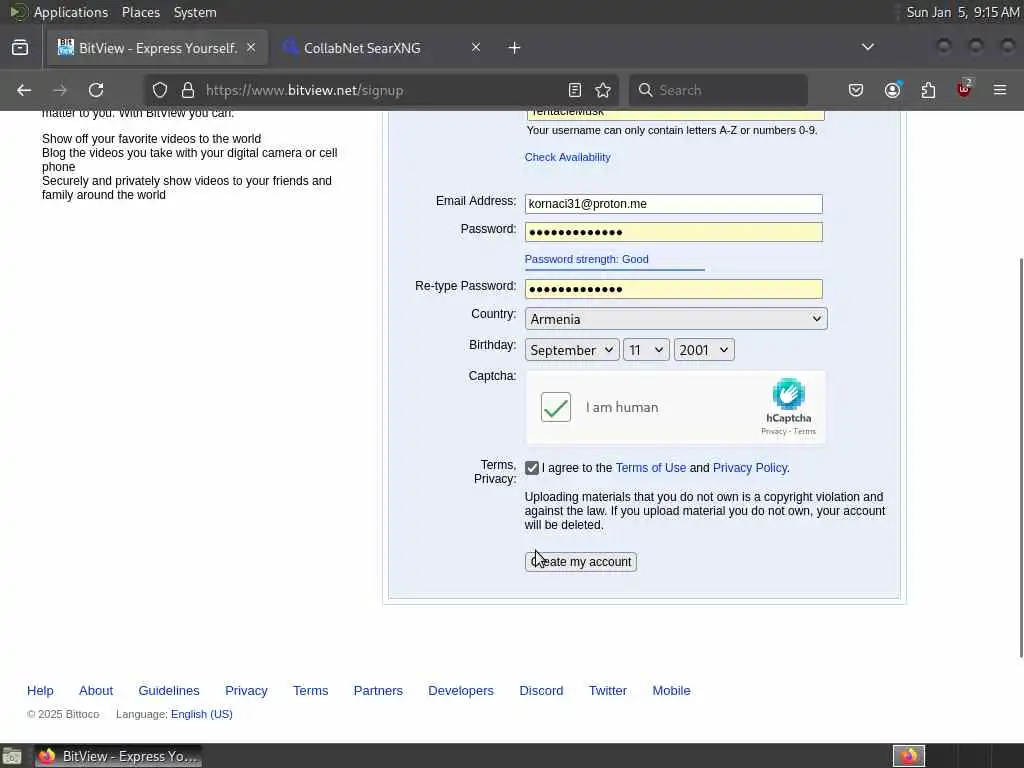Click the workspace switcher in bottom panel

[x=909, y=756]
